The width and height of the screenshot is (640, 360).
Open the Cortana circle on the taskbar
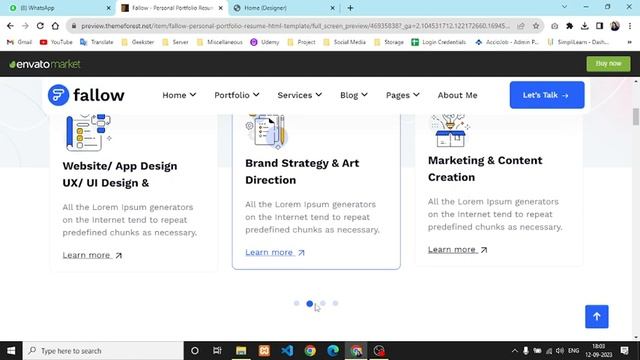[x=195, y=351]
